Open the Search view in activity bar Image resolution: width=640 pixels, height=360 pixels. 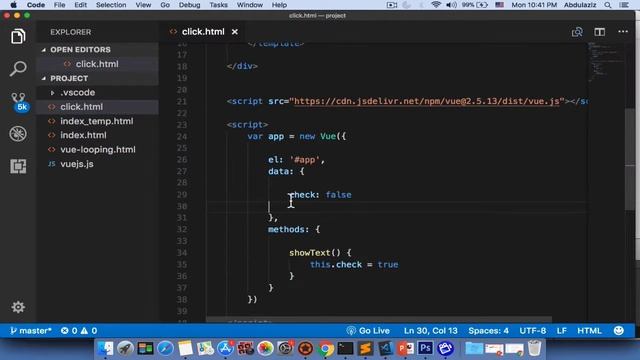click(18, 69)
